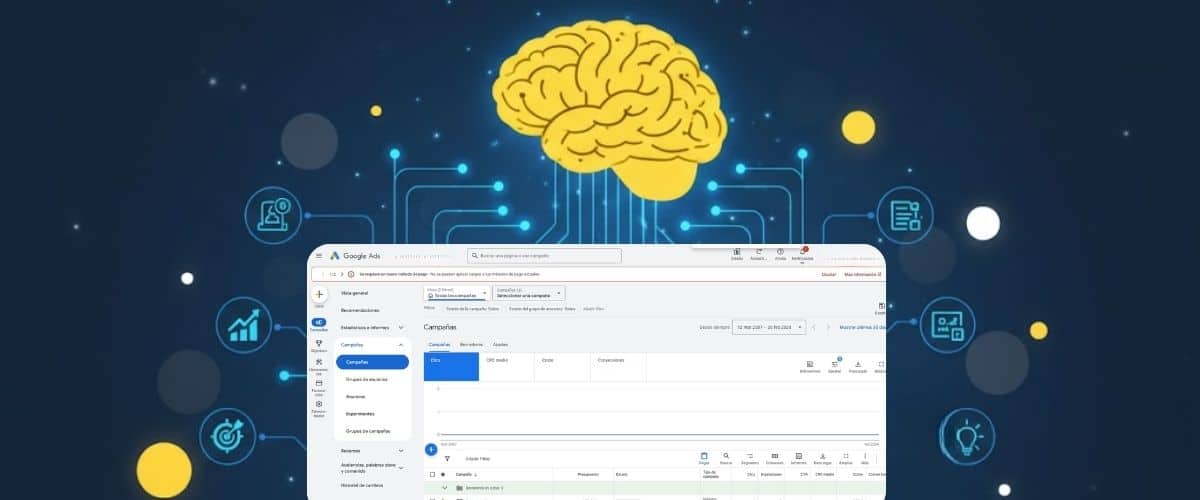
Task: Select the Coste metric card
Action: 564,366
